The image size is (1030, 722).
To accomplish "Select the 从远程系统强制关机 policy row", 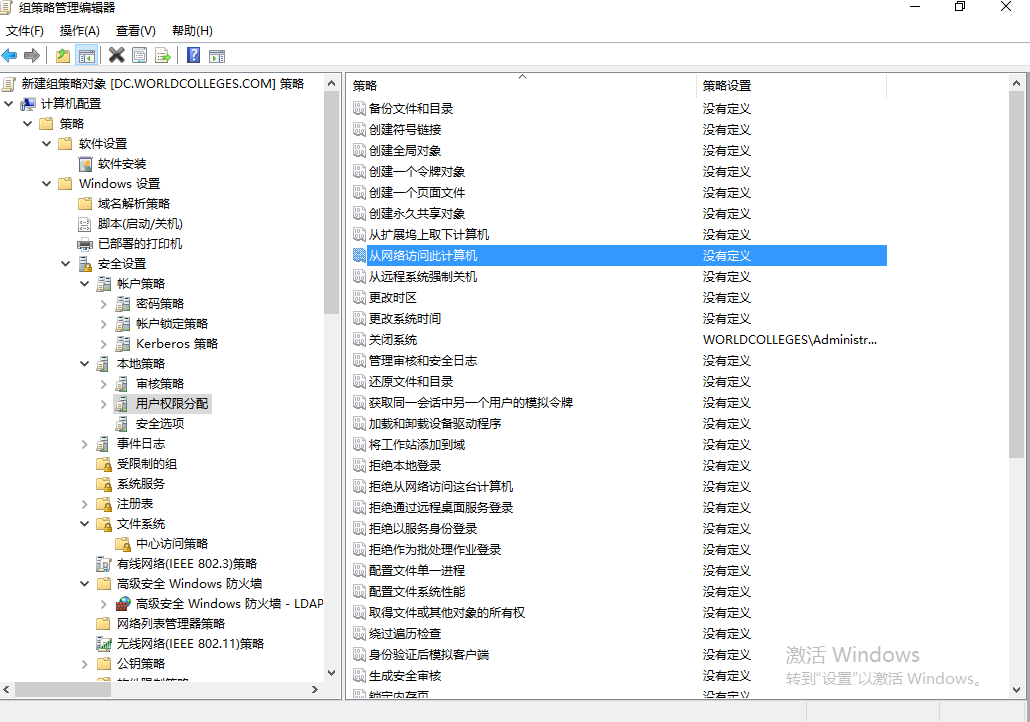I will 617,277.
